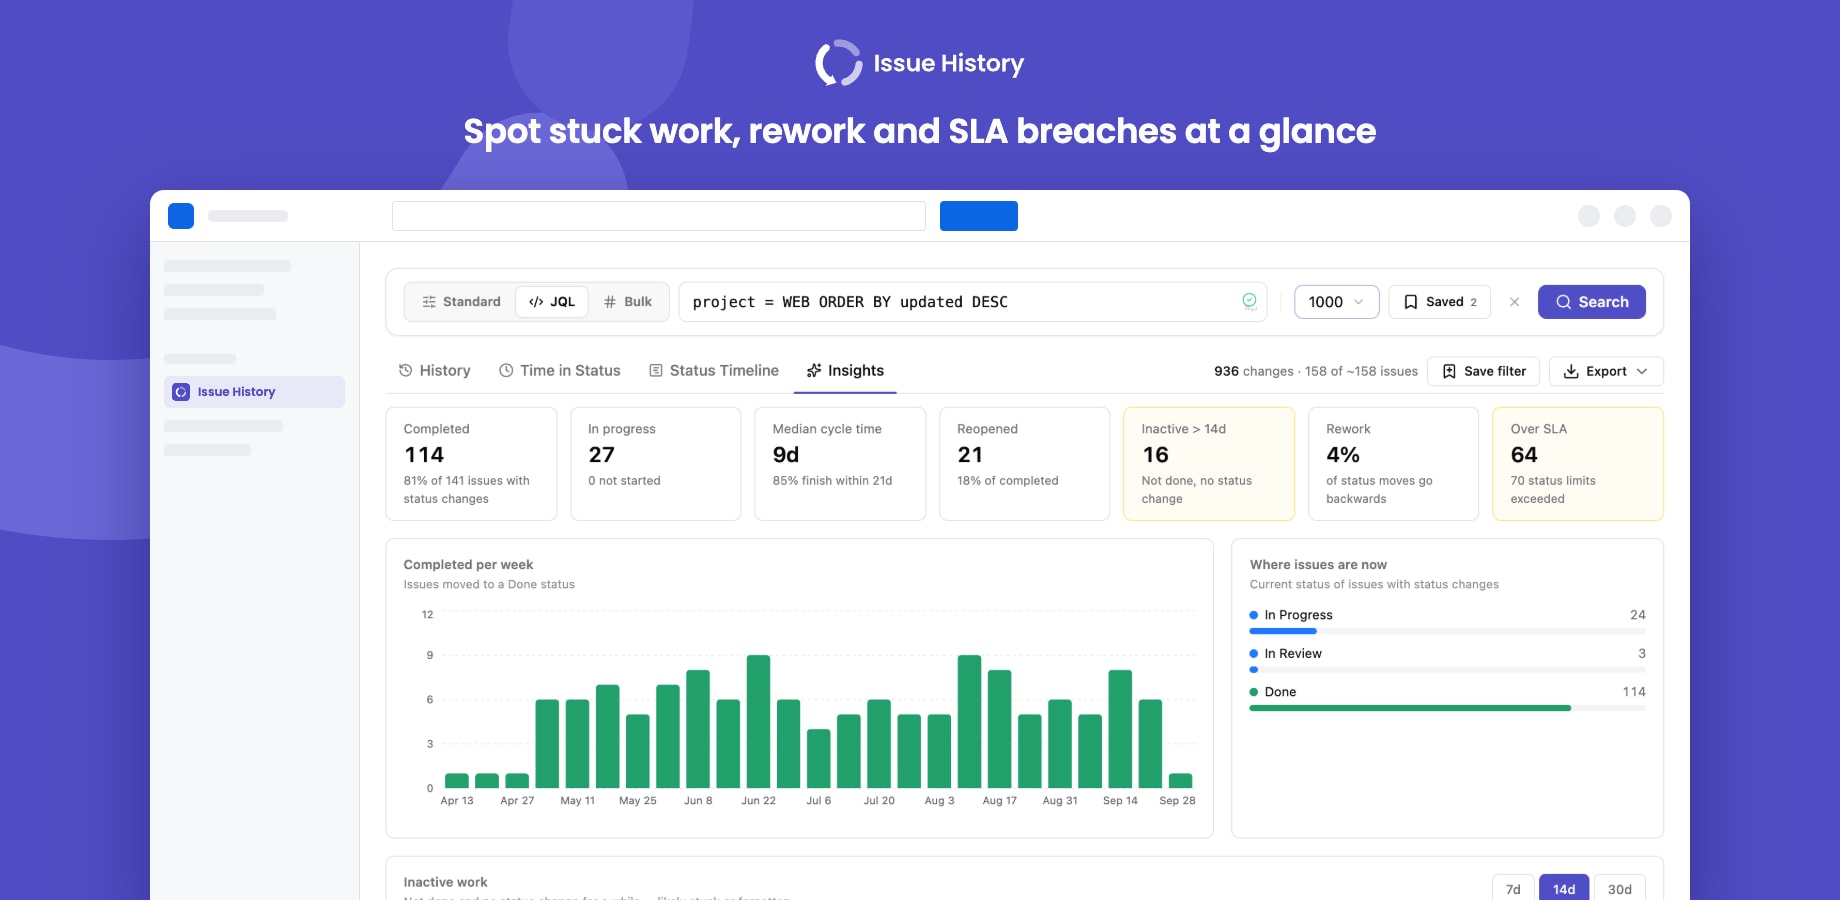
Task: Open the Reopened 21 card
Action: [x=1025, y=464]
